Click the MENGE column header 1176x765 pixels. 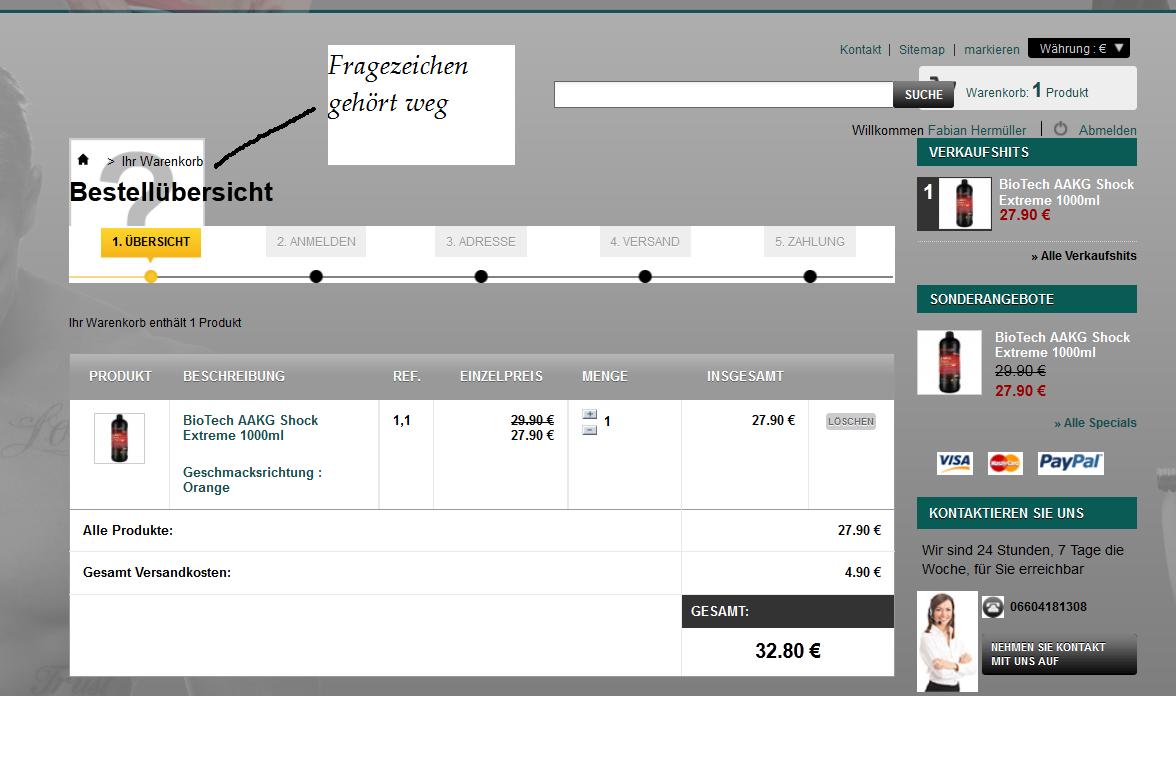[604, 376]
